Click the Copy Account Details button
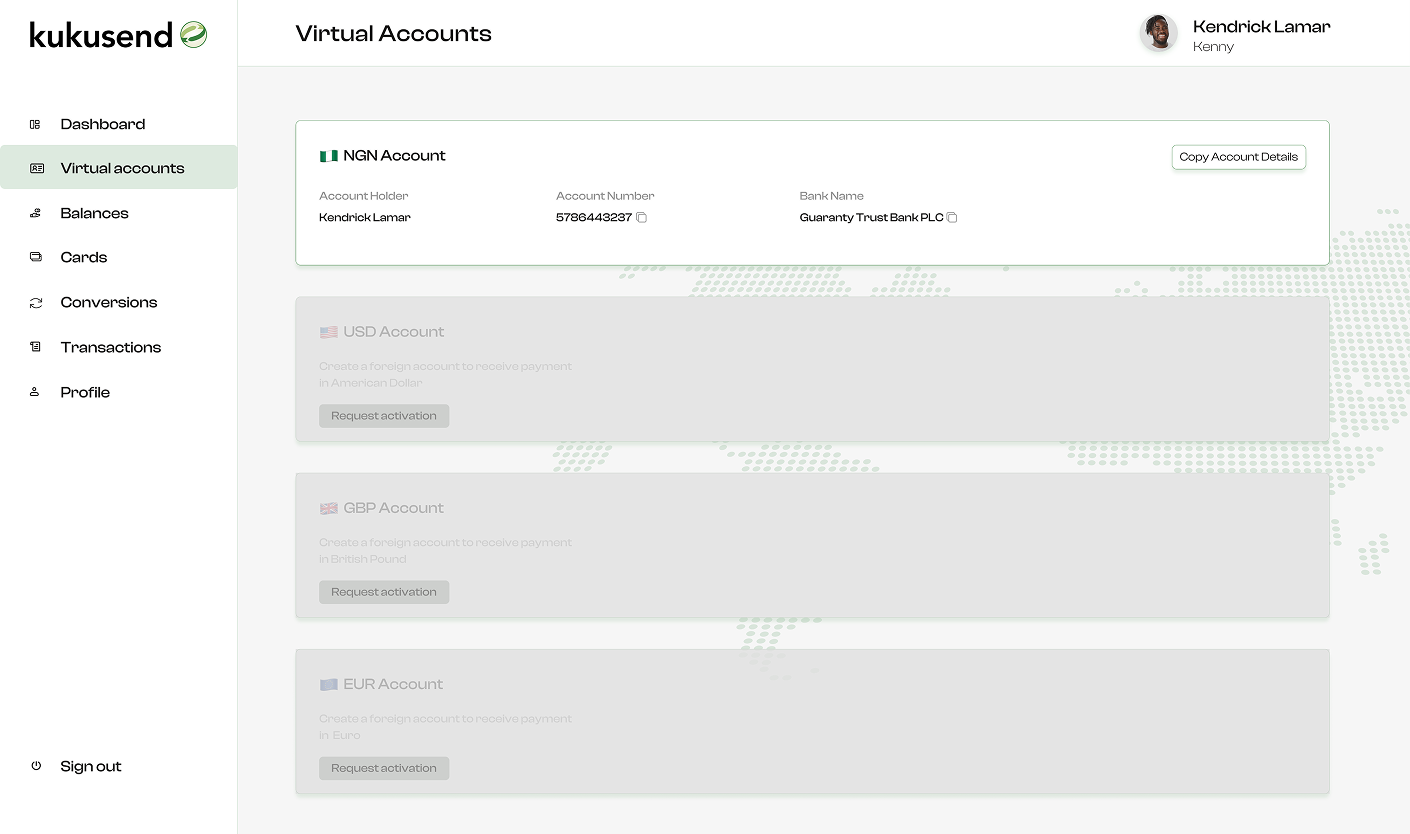 (x=1238, y=156)
